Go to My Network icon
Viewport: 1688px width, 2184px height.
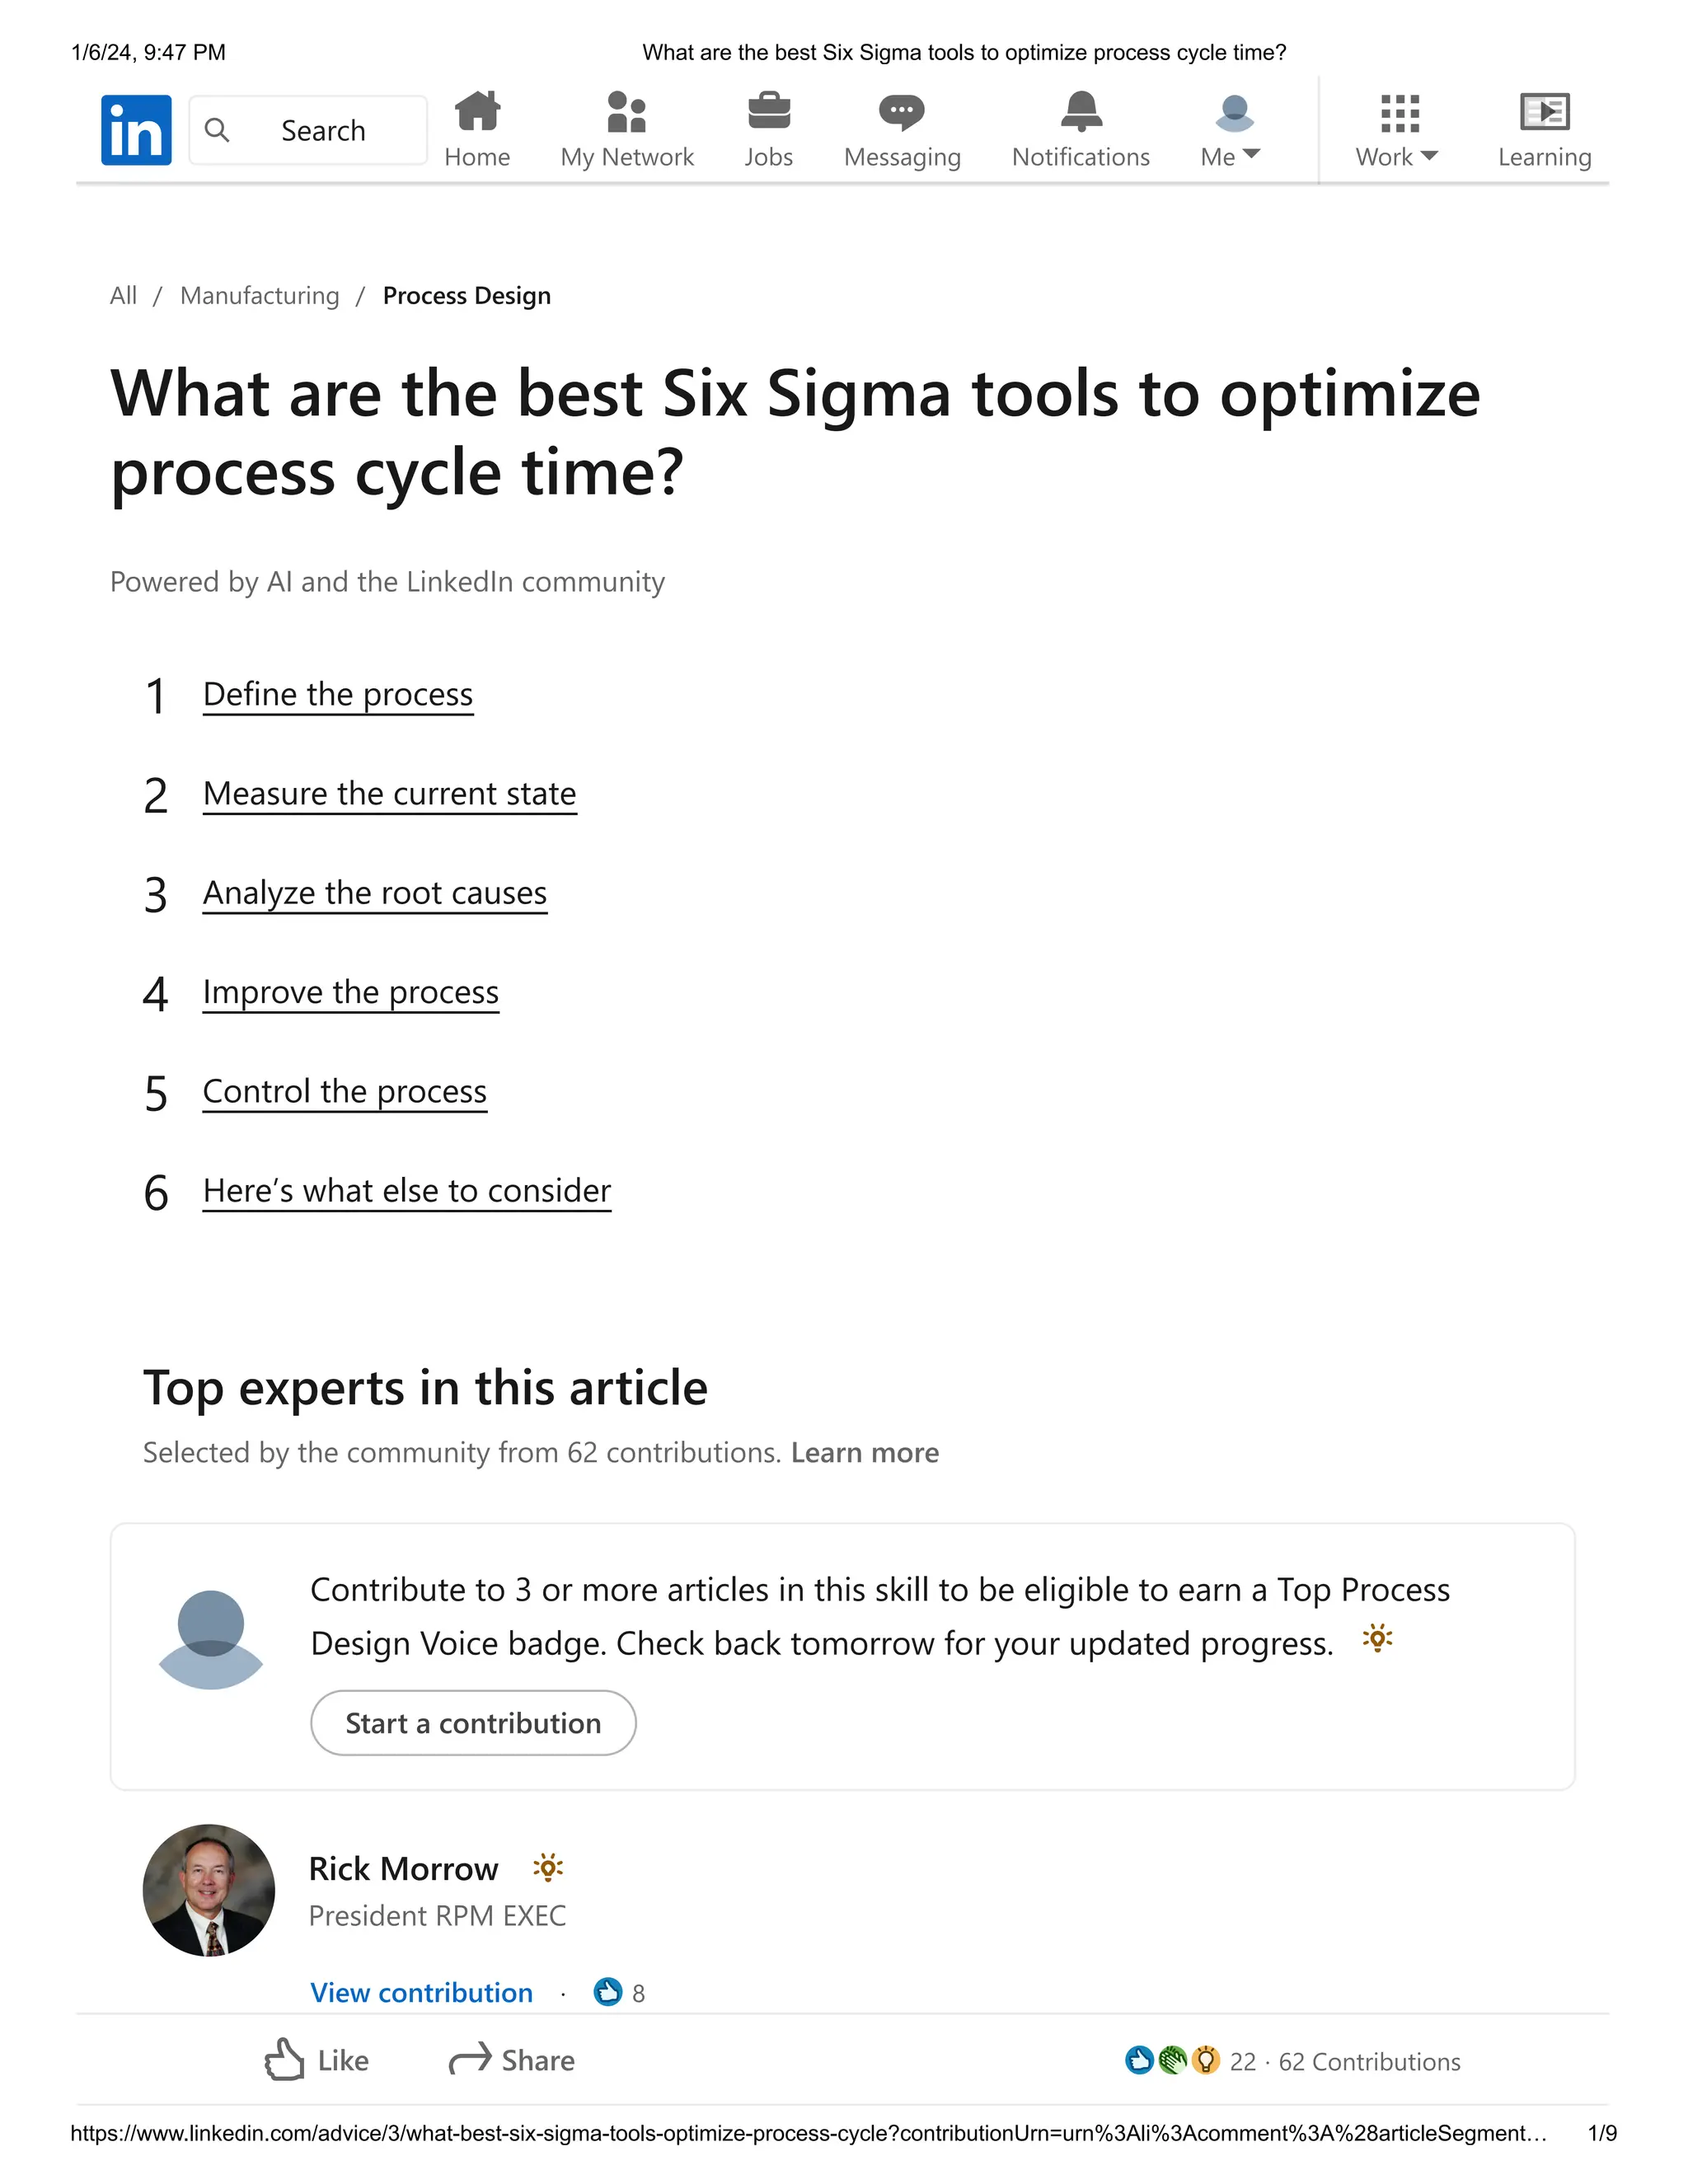point(627,112)
